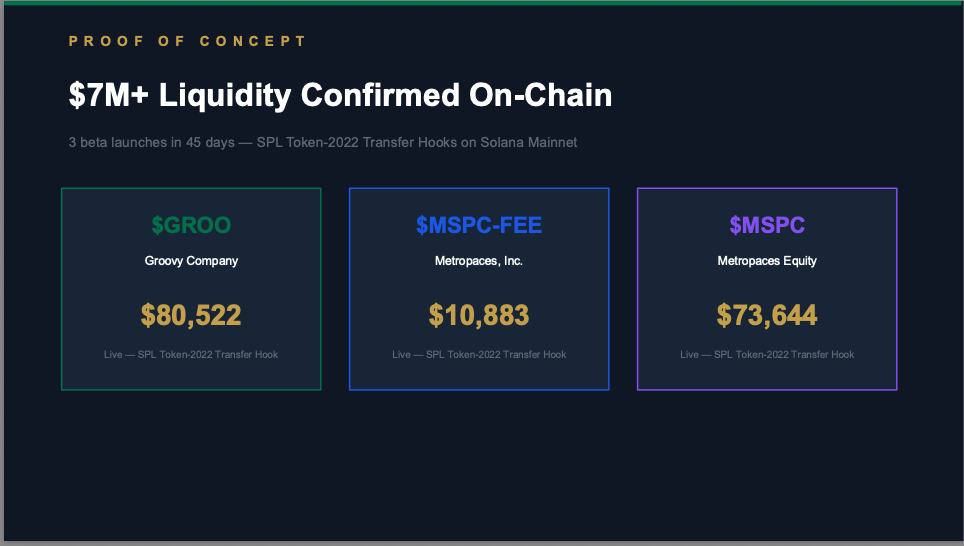The height and width of the screenshot is (546, 964).
Task: Click the purple $MSPC ticker heading
Action: click(767, 226)
